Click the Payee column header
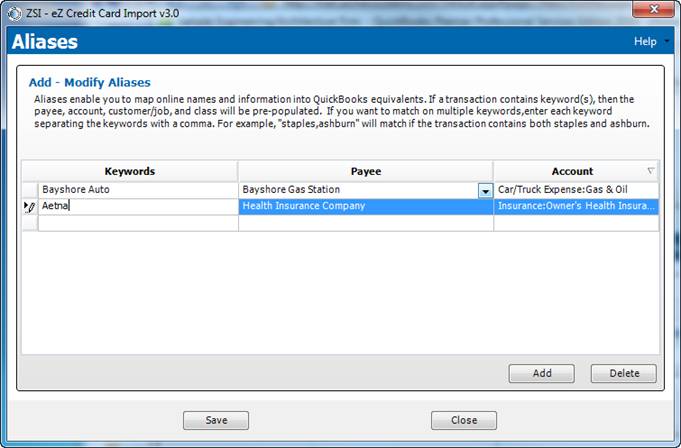 click(365, 171)
